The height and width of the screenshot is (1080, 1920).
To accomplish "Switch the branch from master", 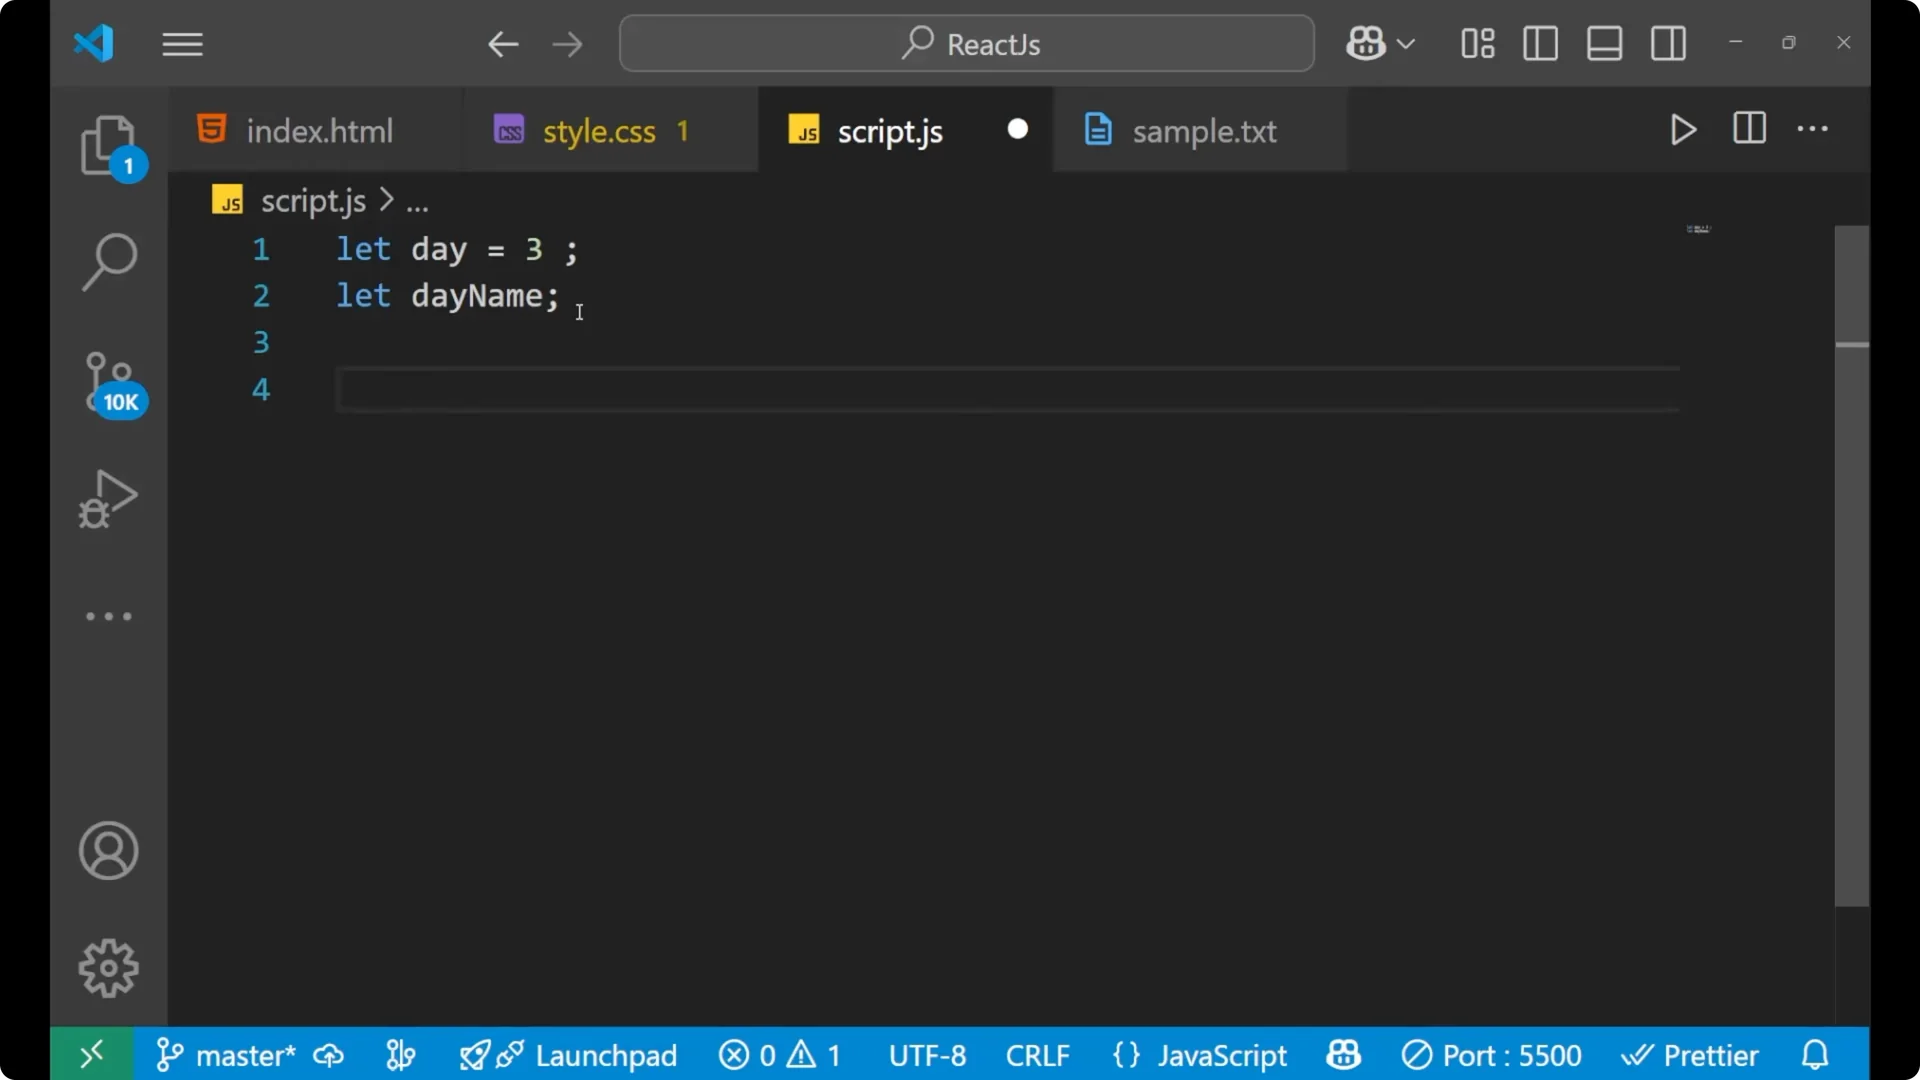I will click(244, 1055).
